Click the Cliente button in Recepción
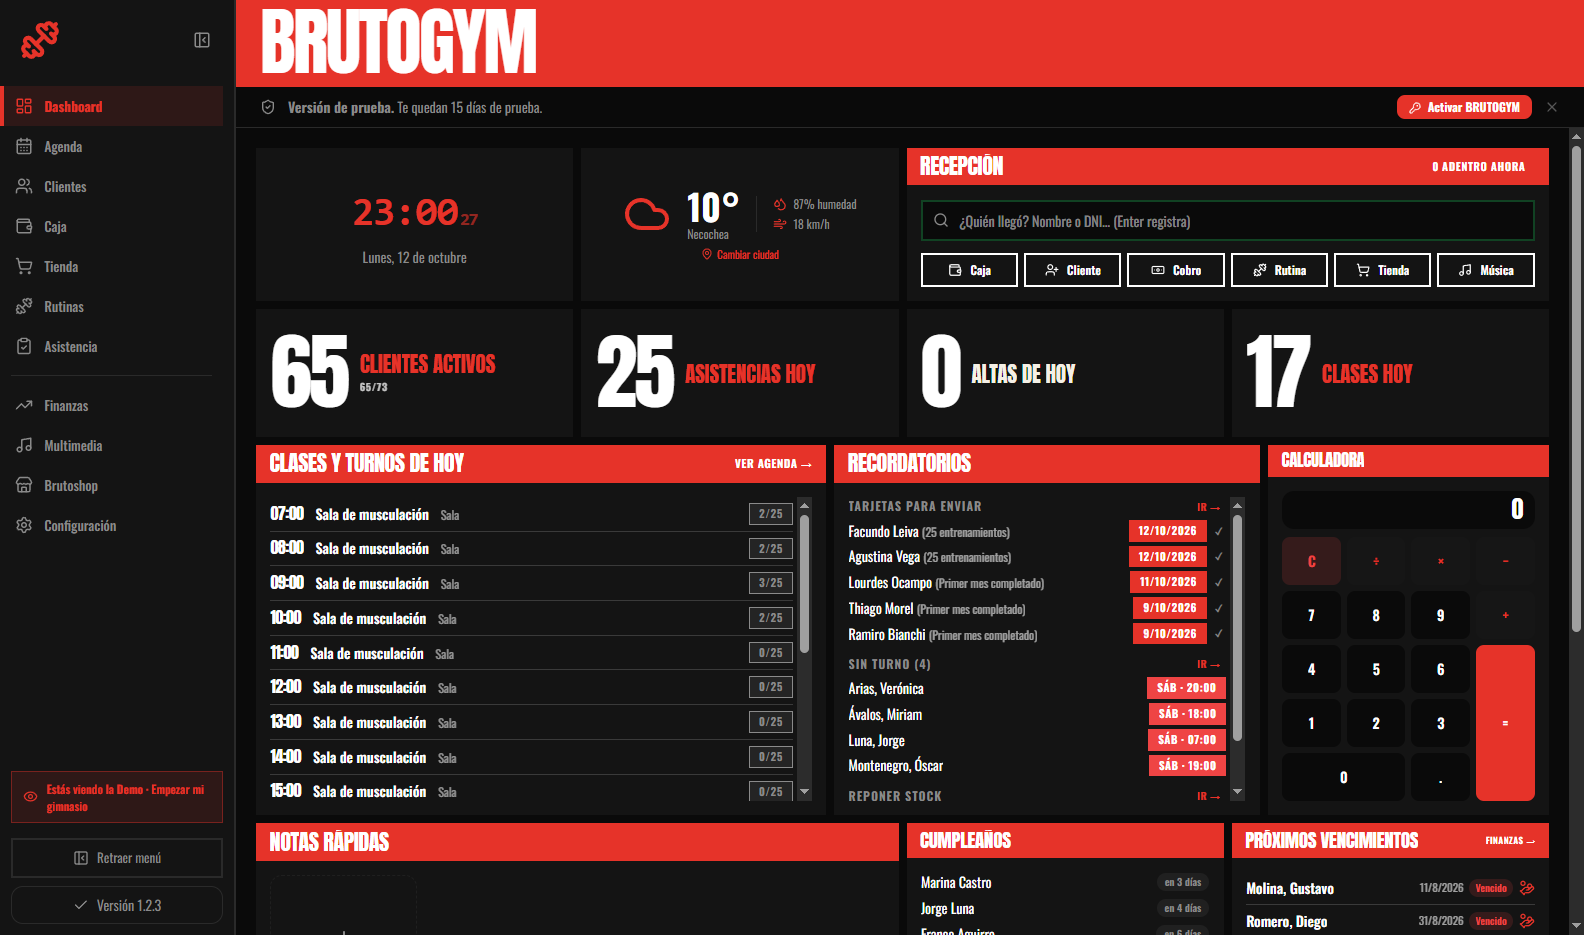Viewport: 1584px width, 935px height. tap(1073, 270)
